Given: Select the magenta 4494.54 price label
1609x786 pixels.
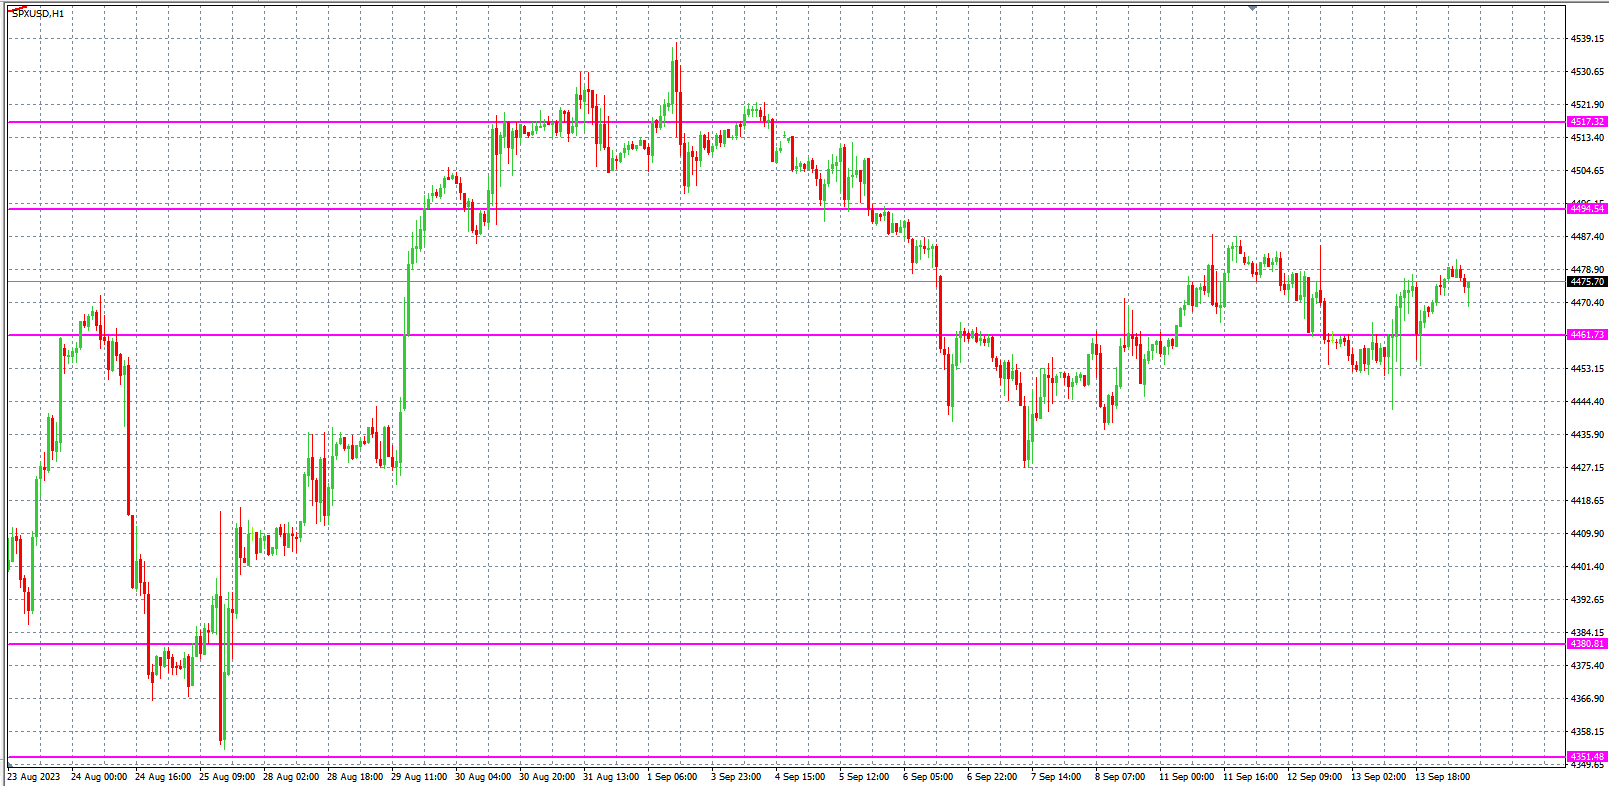Looking at the screenshot, I should tap(1587, 209).
